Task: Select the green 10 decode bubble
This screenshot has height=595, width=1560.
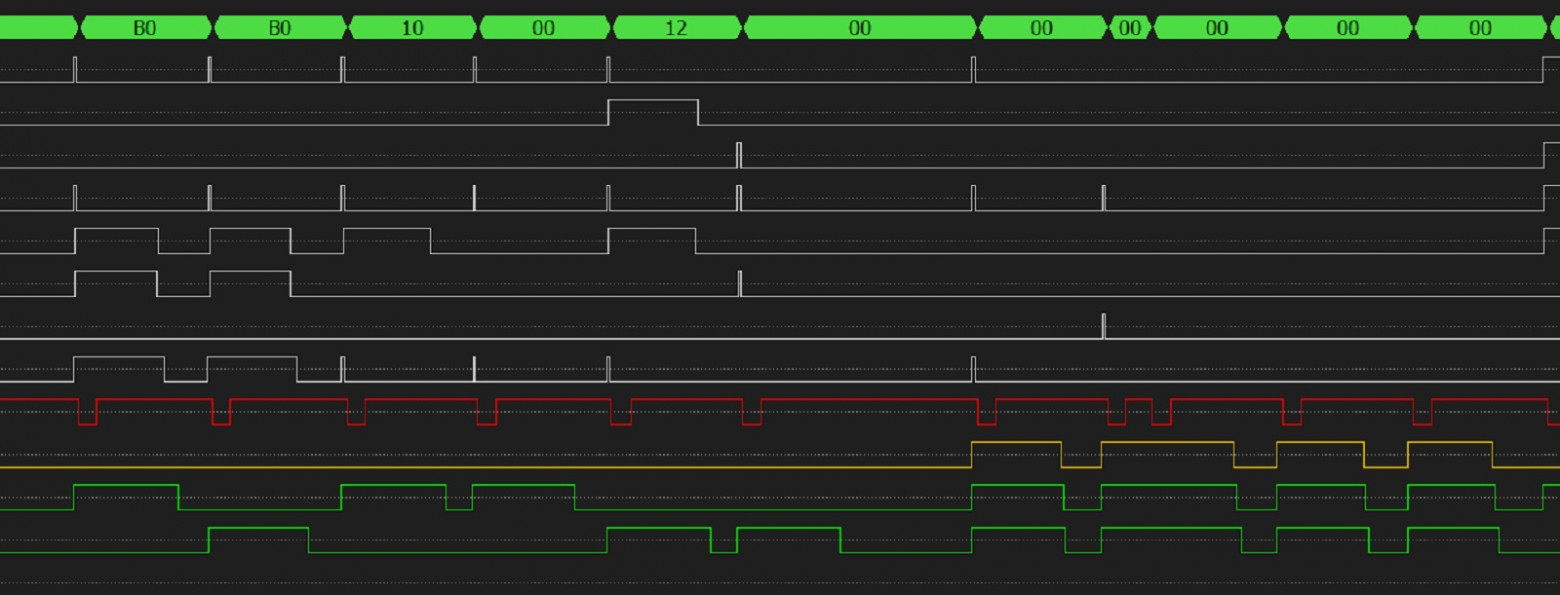Action: (412, 27)
